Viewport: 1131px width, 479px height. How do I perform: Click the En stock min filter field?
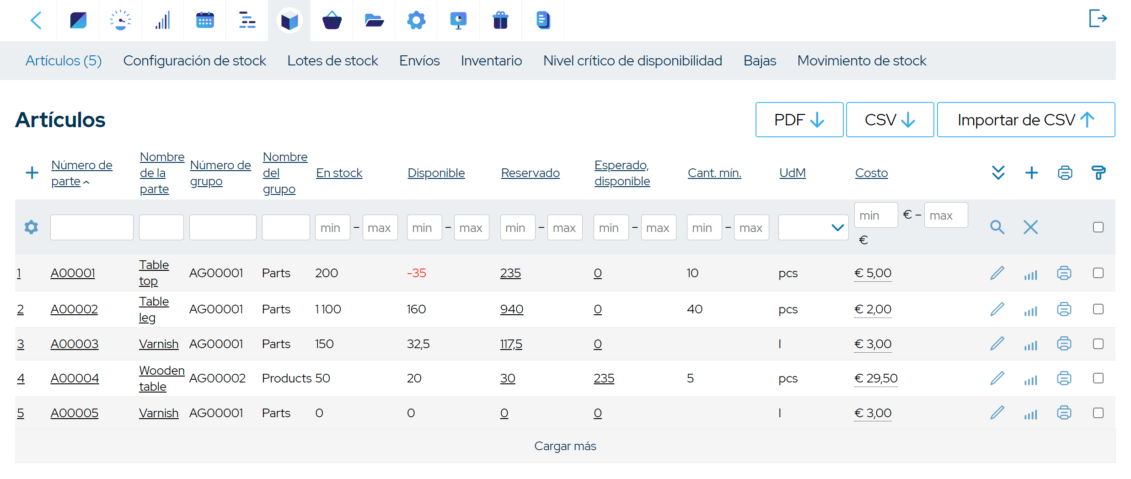333,227
